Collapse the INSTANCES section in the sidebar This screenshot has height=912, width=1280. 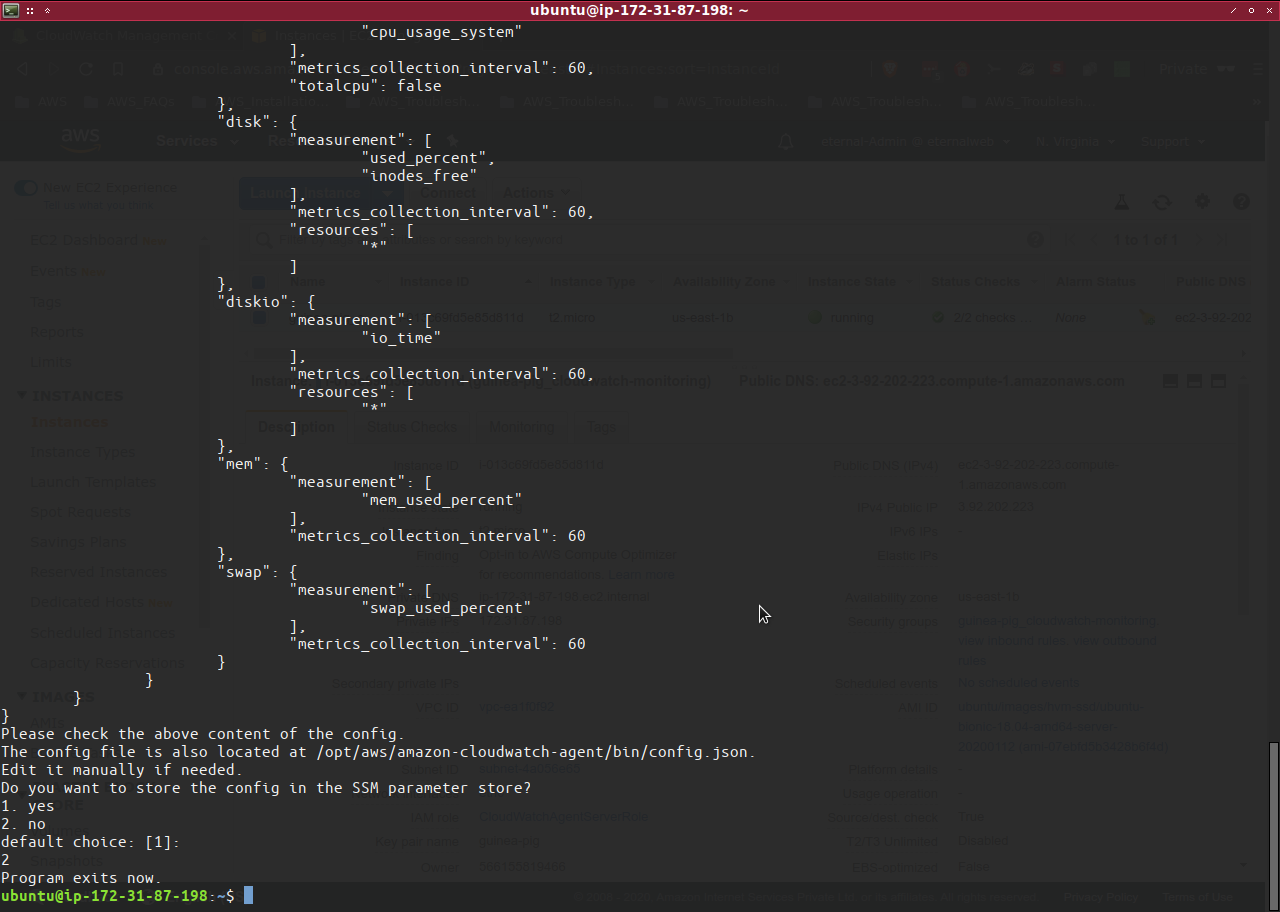pyautogui.click(x=22, y=396)
